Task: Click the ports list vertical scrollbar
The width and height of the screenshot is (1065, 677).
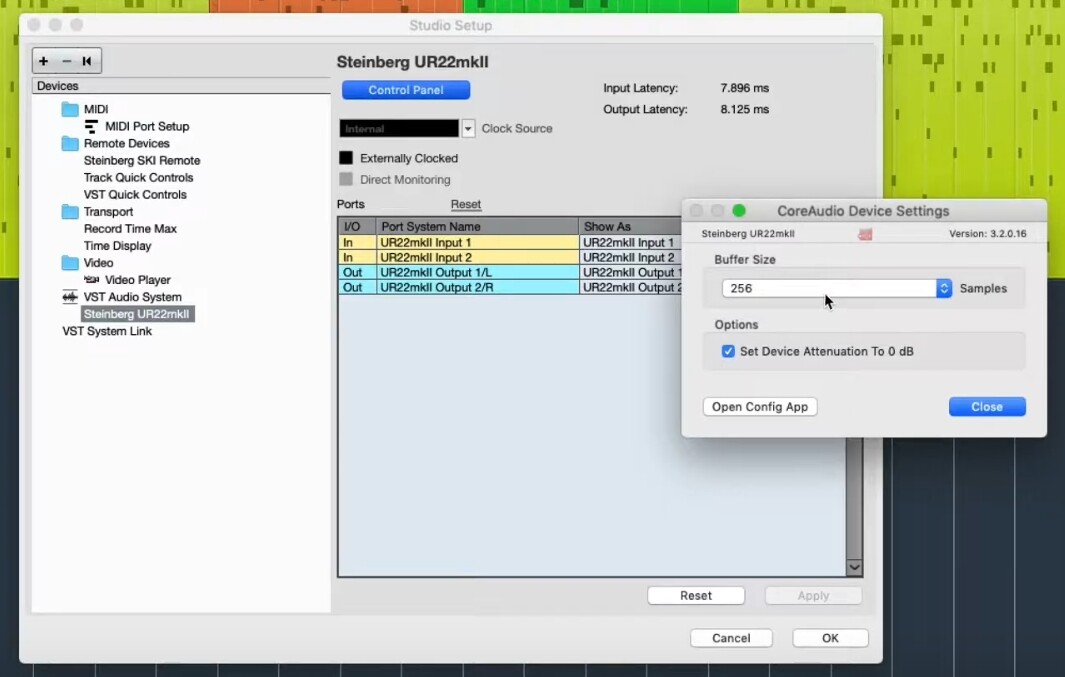Action: 854,498
